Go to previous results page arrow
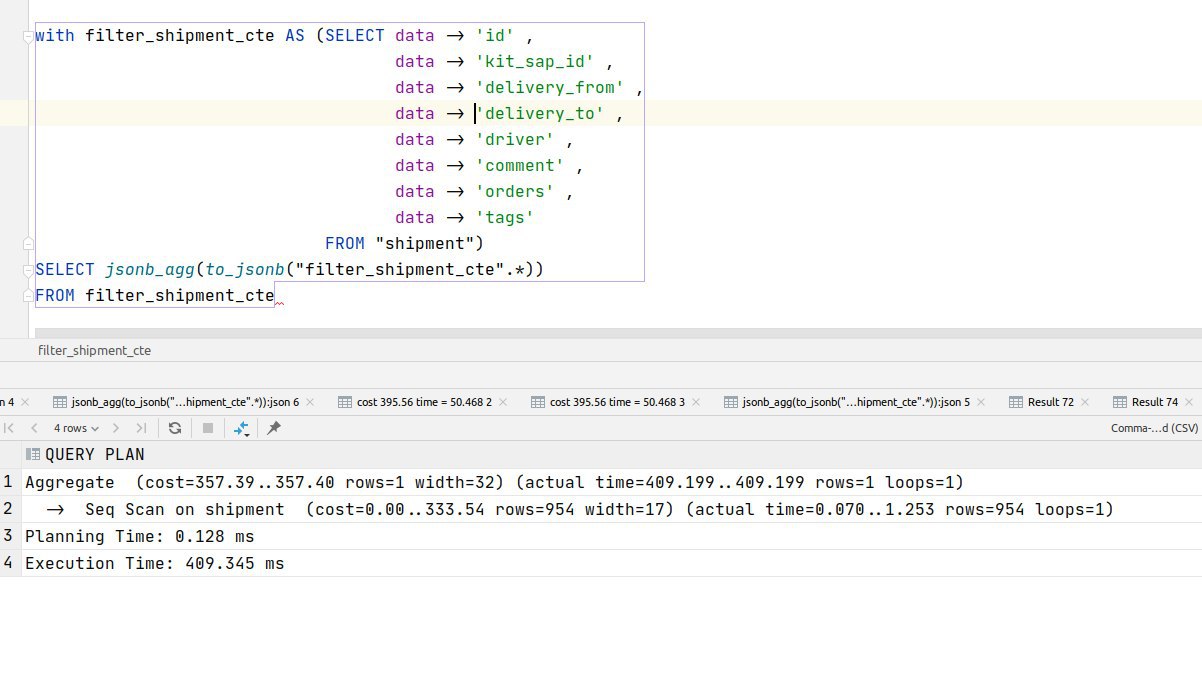 click(x=34, y=428)
